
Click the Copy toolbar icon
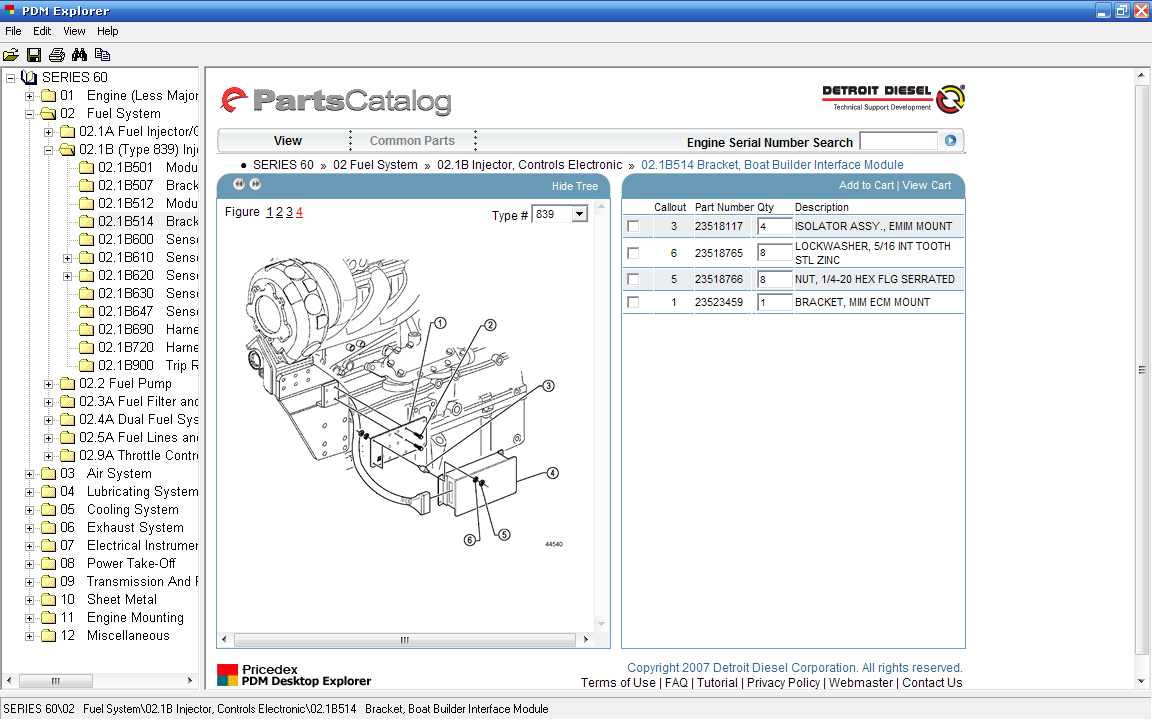[x=102, y=54]
